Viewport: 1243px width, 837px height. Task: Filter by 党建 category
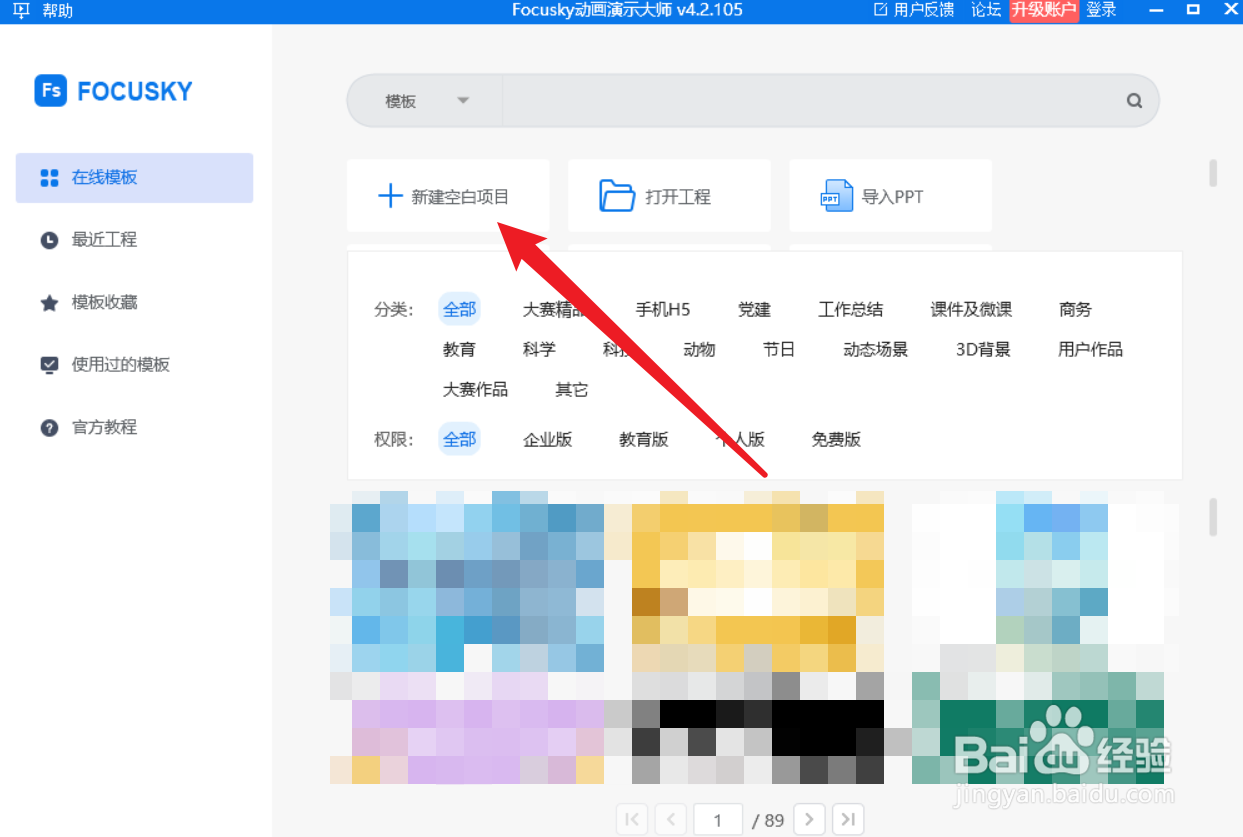pos(754,310)
